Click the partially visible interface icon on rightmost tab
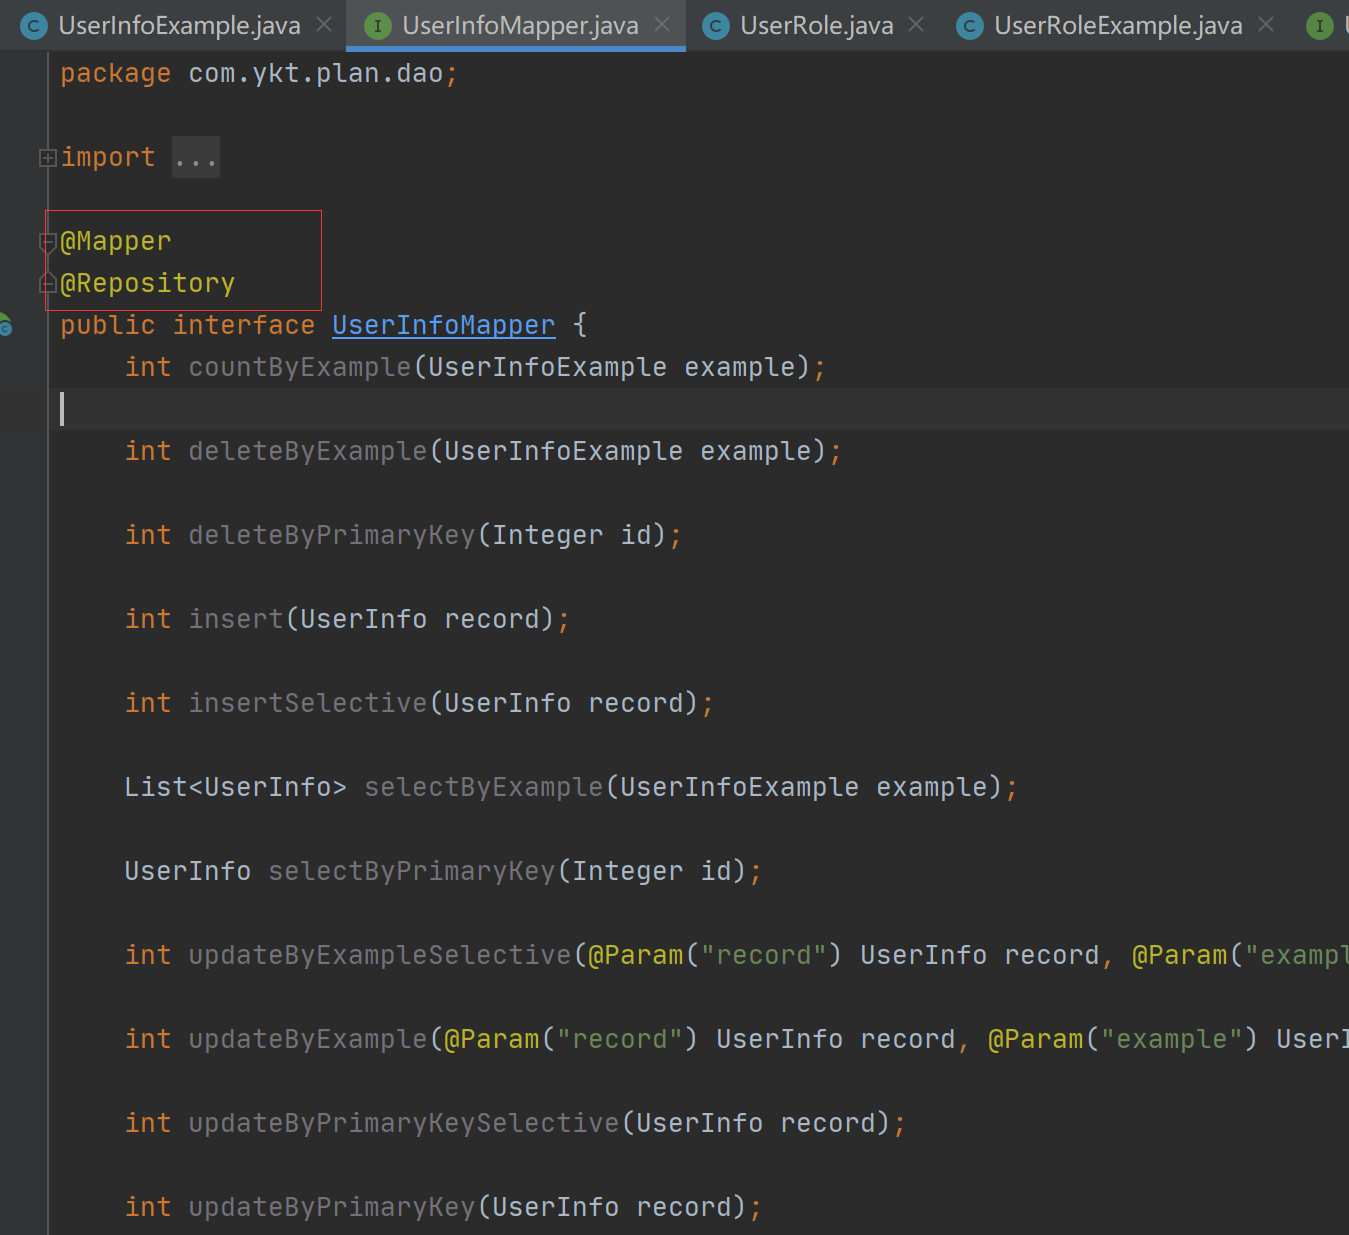Screen dimensions: 1349x1235 tap(1322, 26)
